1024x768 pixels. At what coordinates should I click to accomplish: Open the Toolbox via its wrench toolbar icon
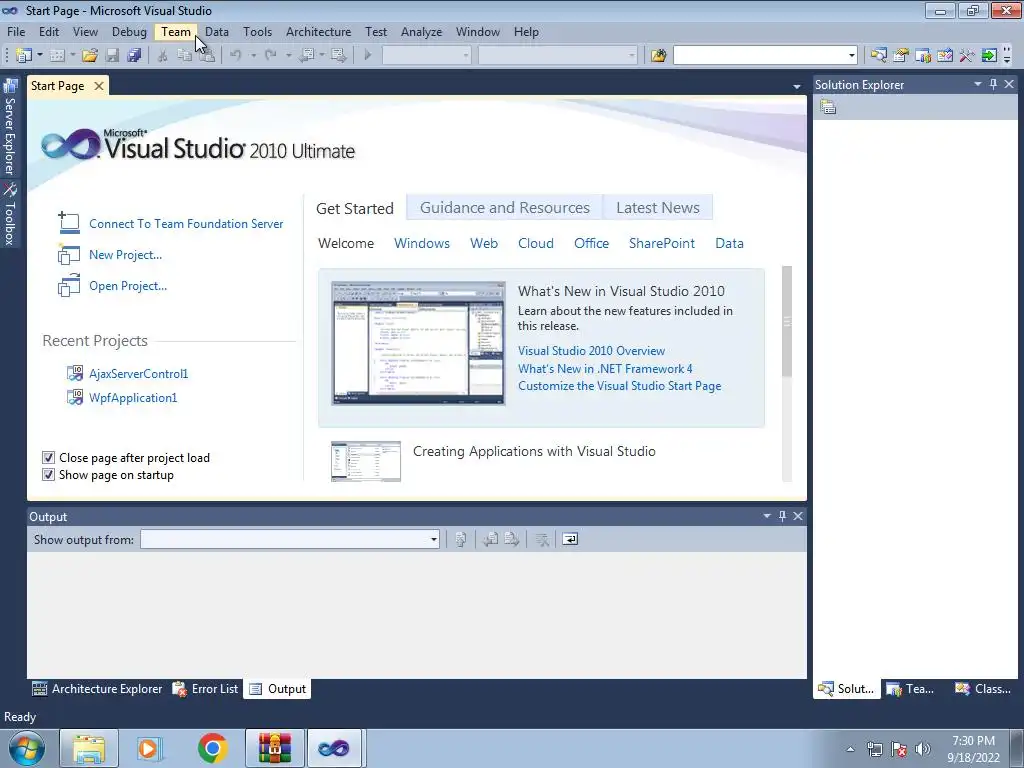967,56
